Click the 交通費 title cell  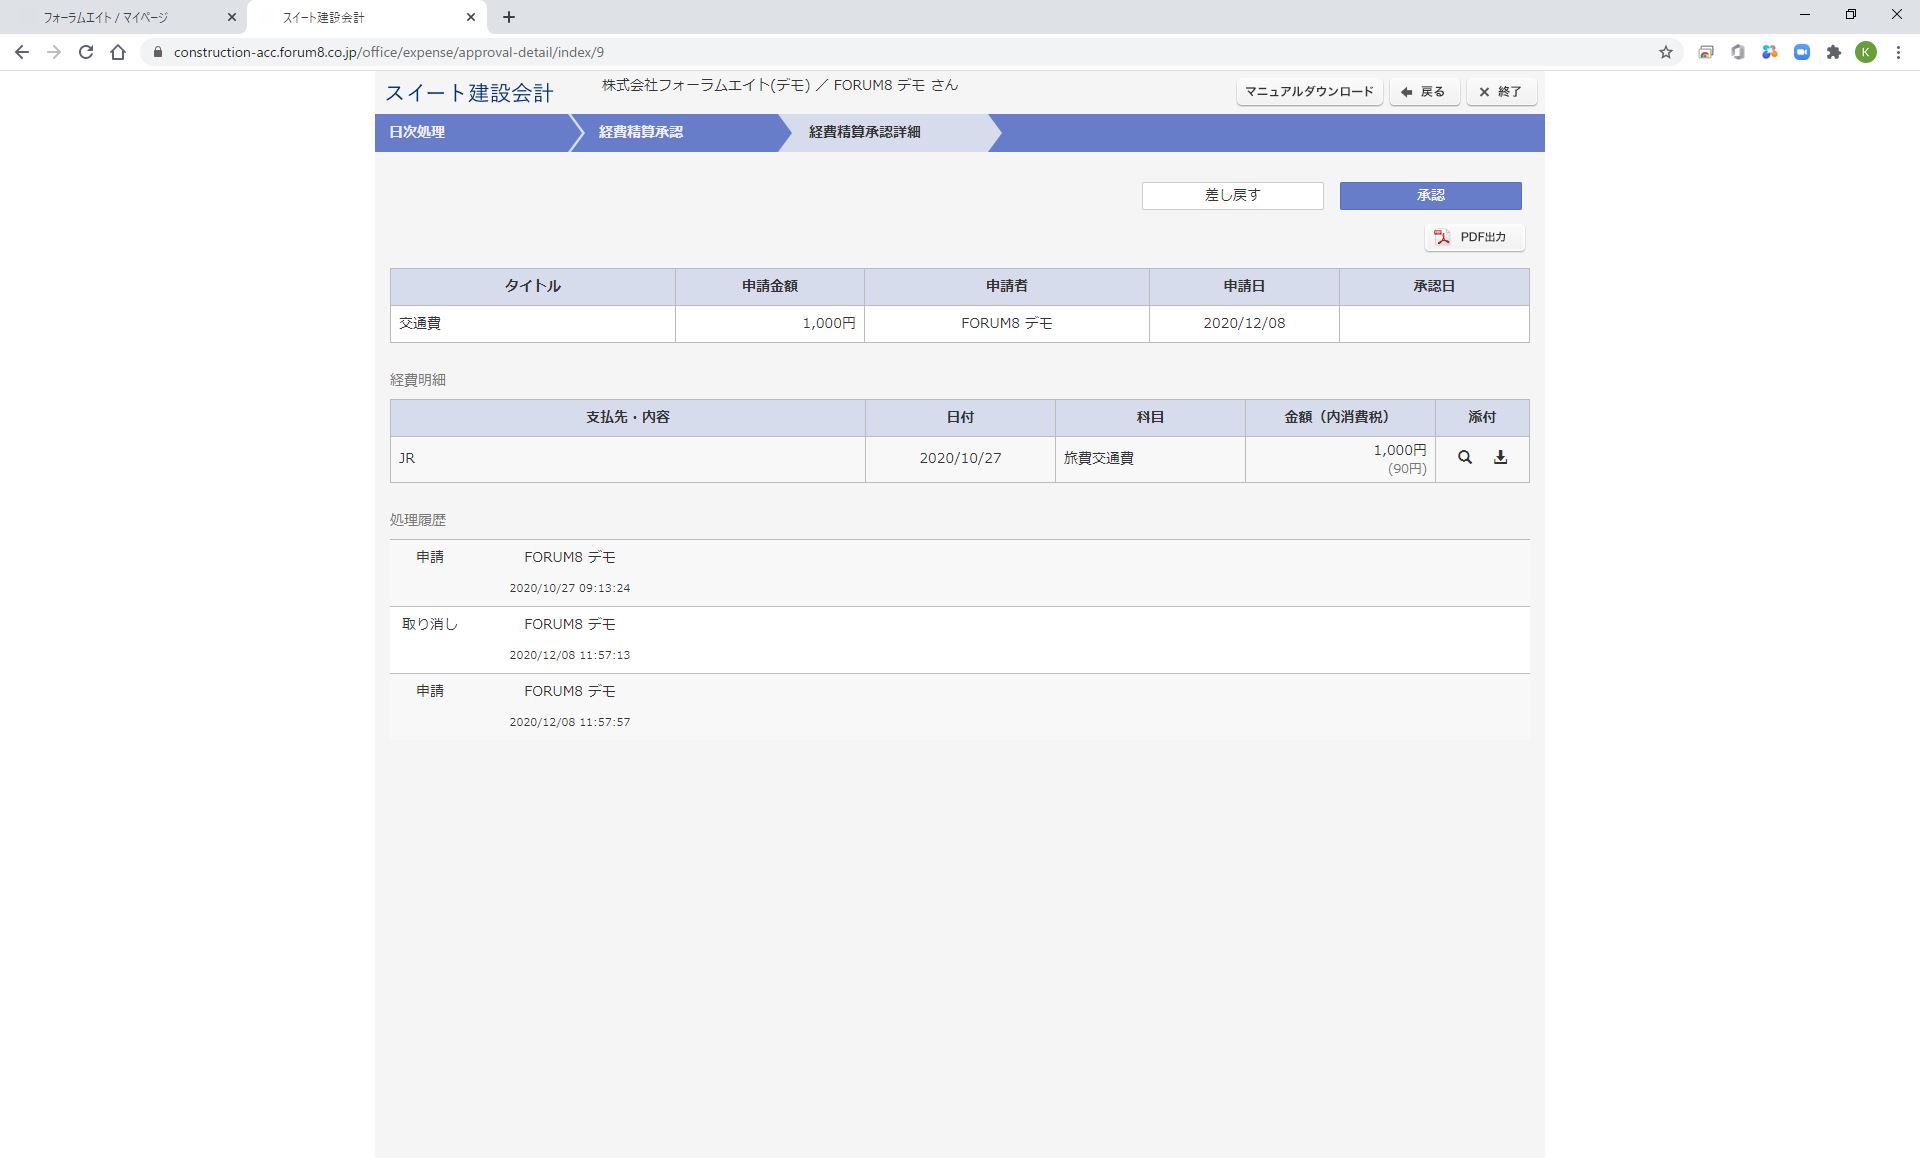[533, 324]
